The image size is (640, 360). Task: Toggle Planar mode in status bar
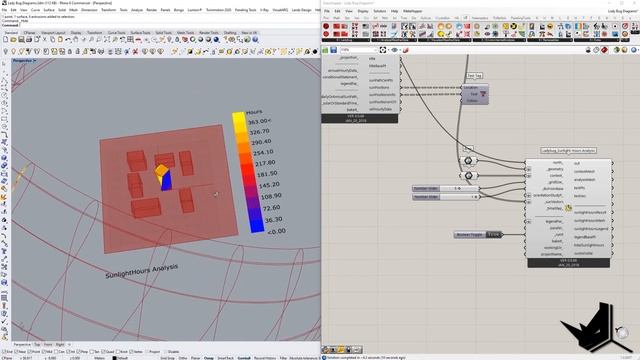pyautogui.click(x=196, y=358)
